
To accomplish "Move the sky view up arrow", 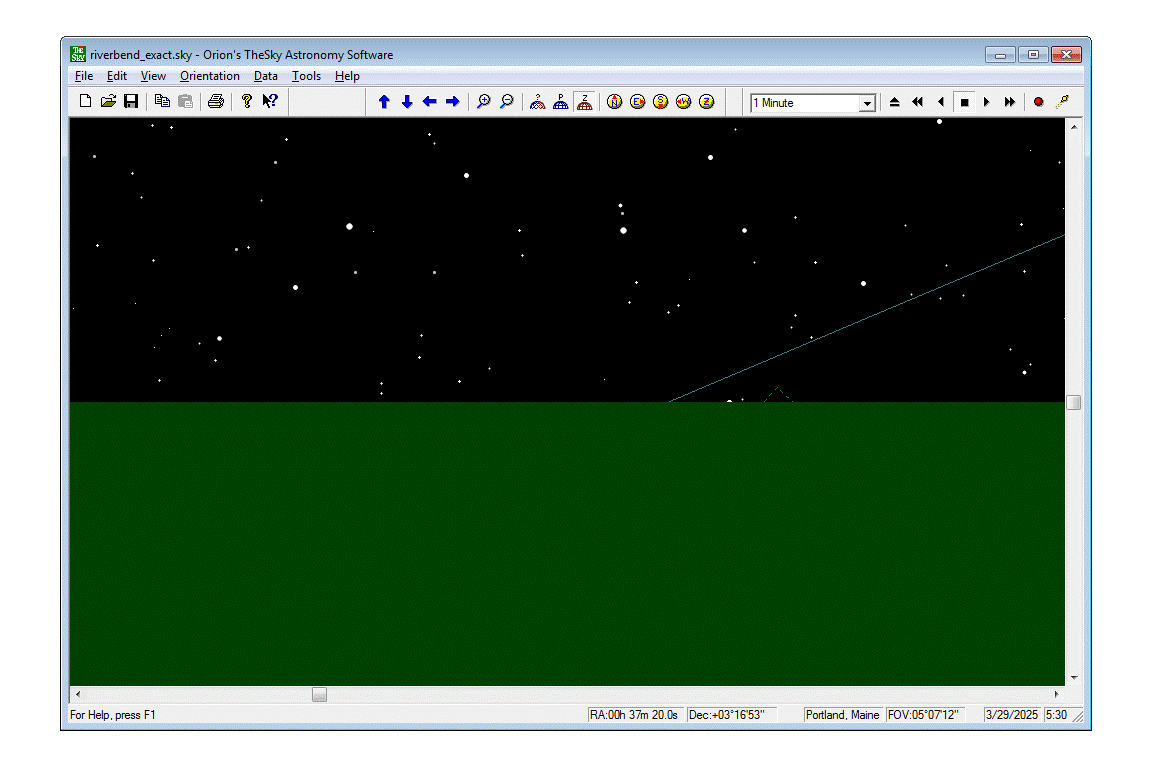I will click(384, 102).
